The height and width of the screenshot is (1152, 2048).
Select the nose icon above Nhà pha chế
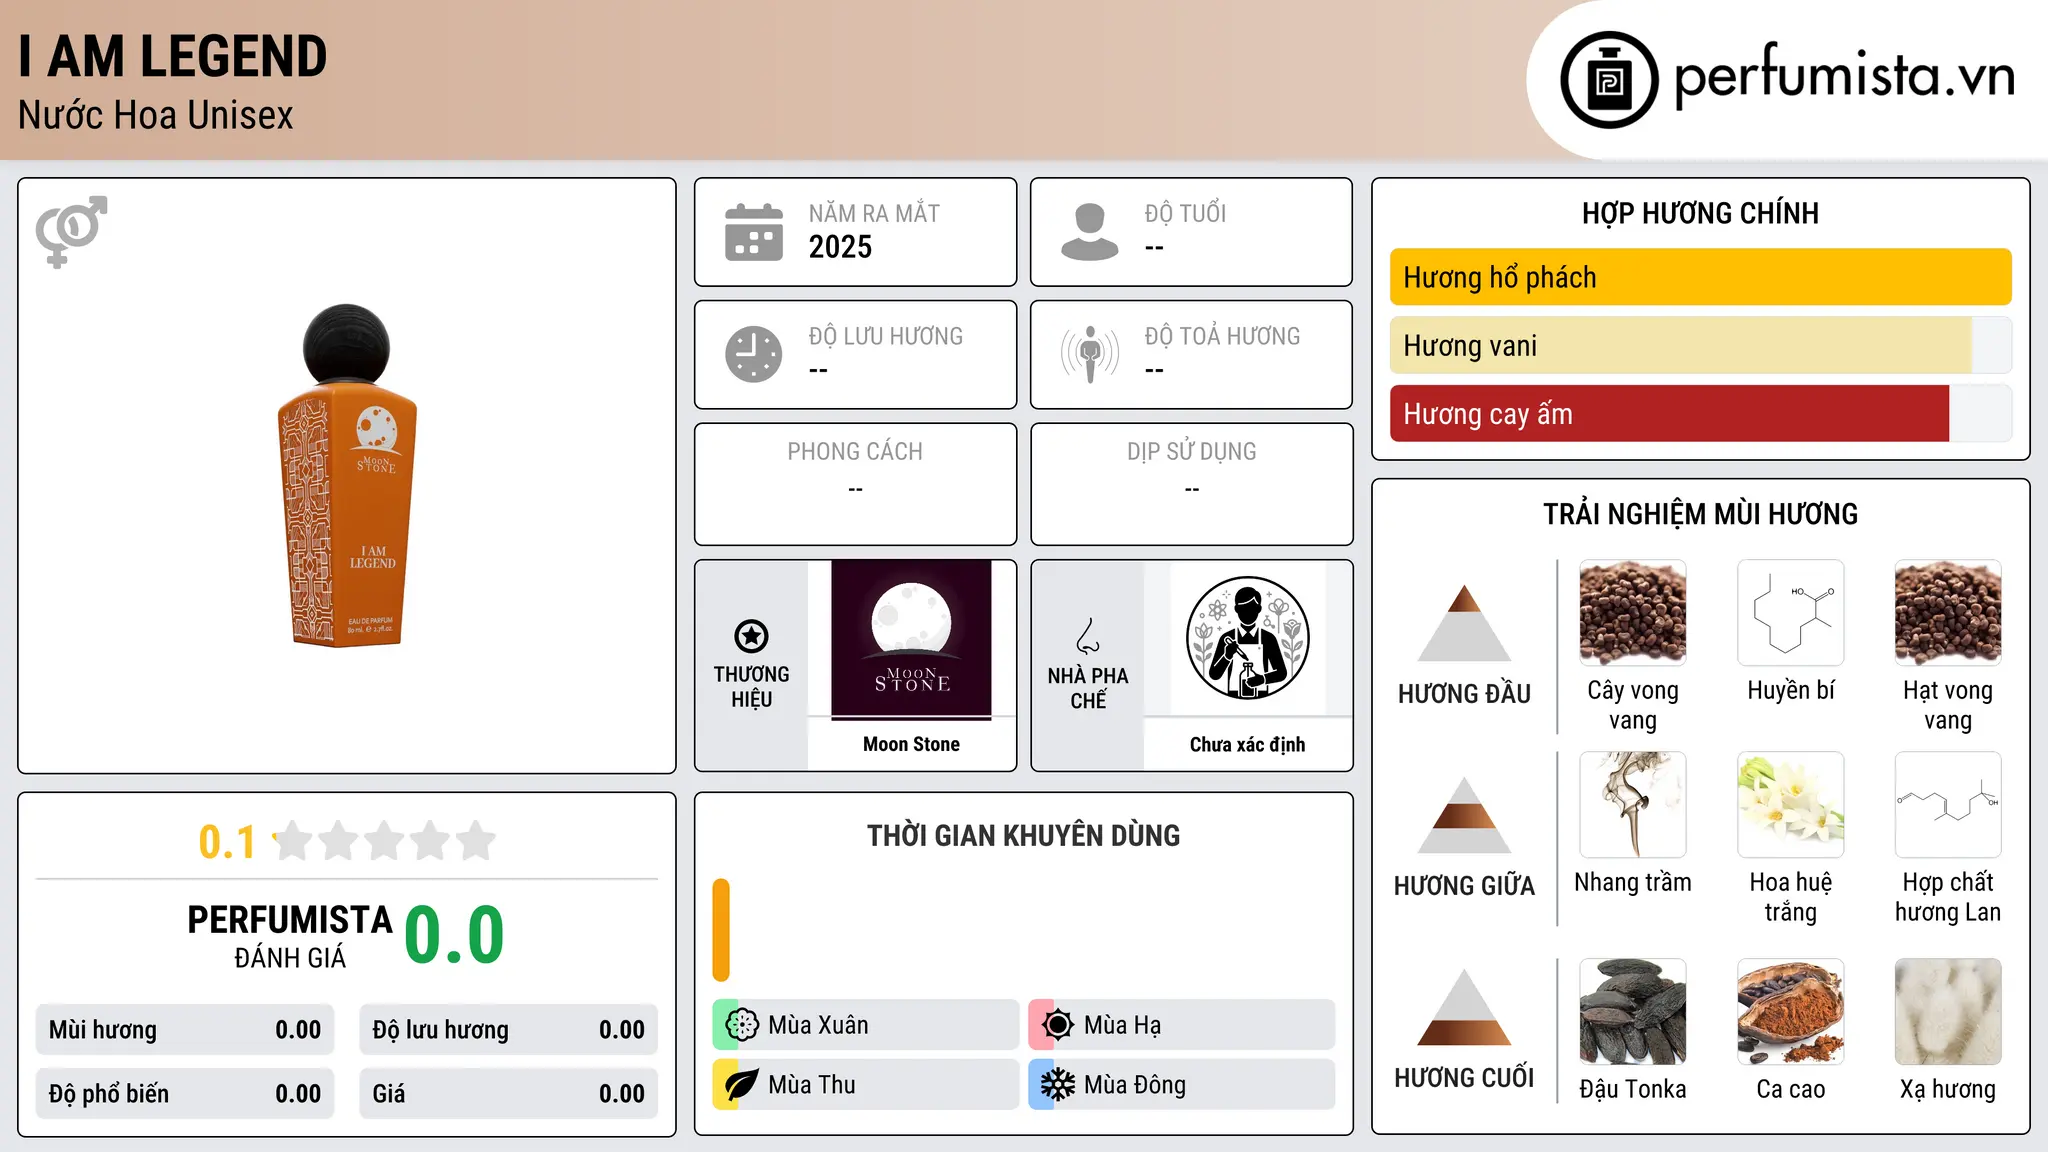(1088, 636)
